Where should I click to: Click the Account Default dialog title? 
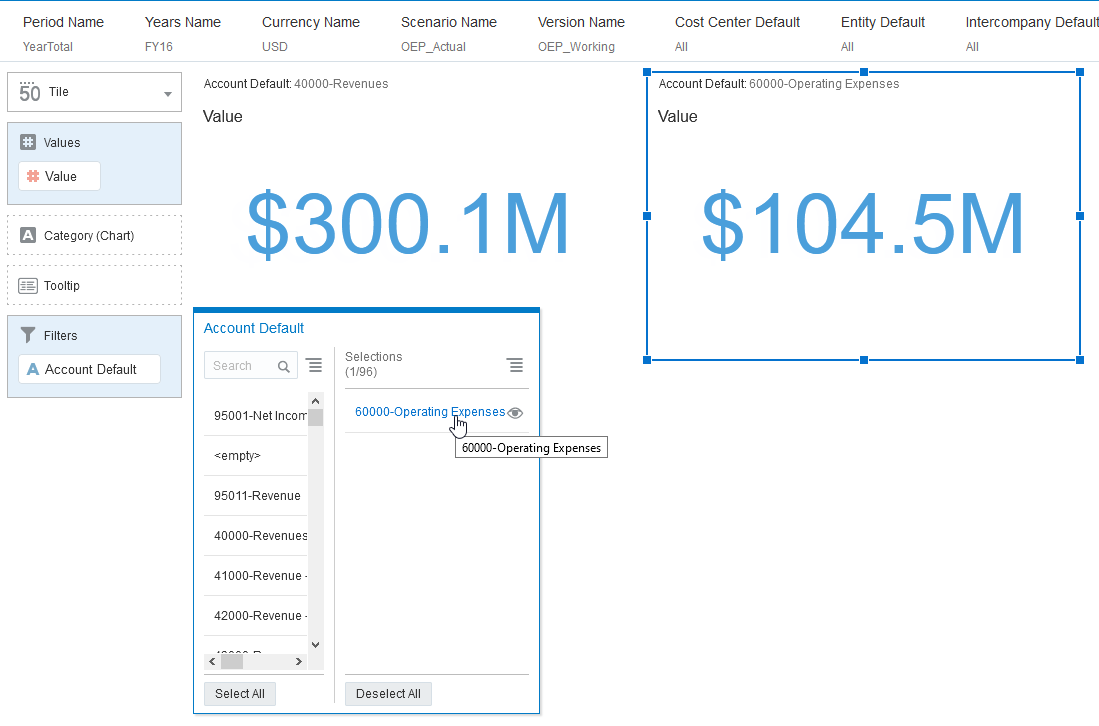tap(253, 328)
